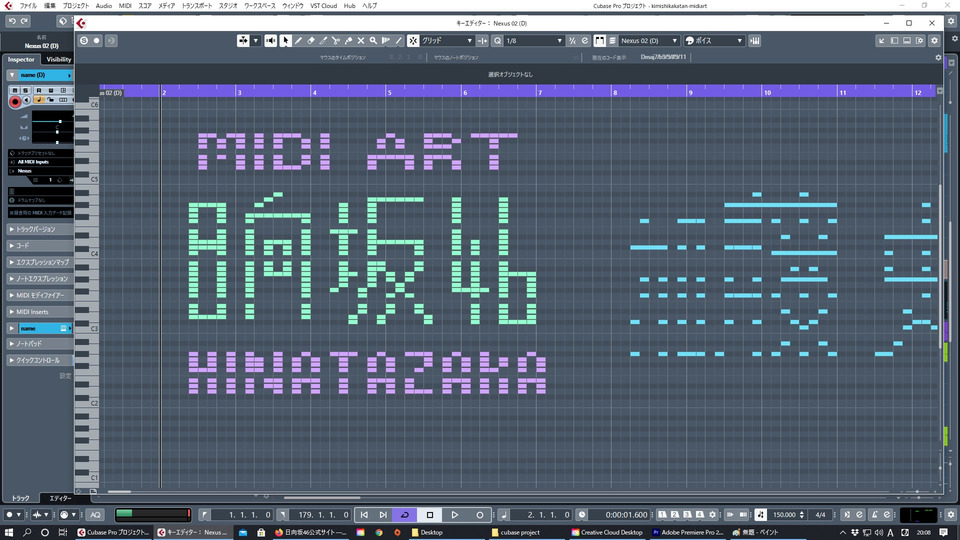This screenshot has height=540, width=960.
Task: Open ファイル menu
Action: tap(28, 6)
